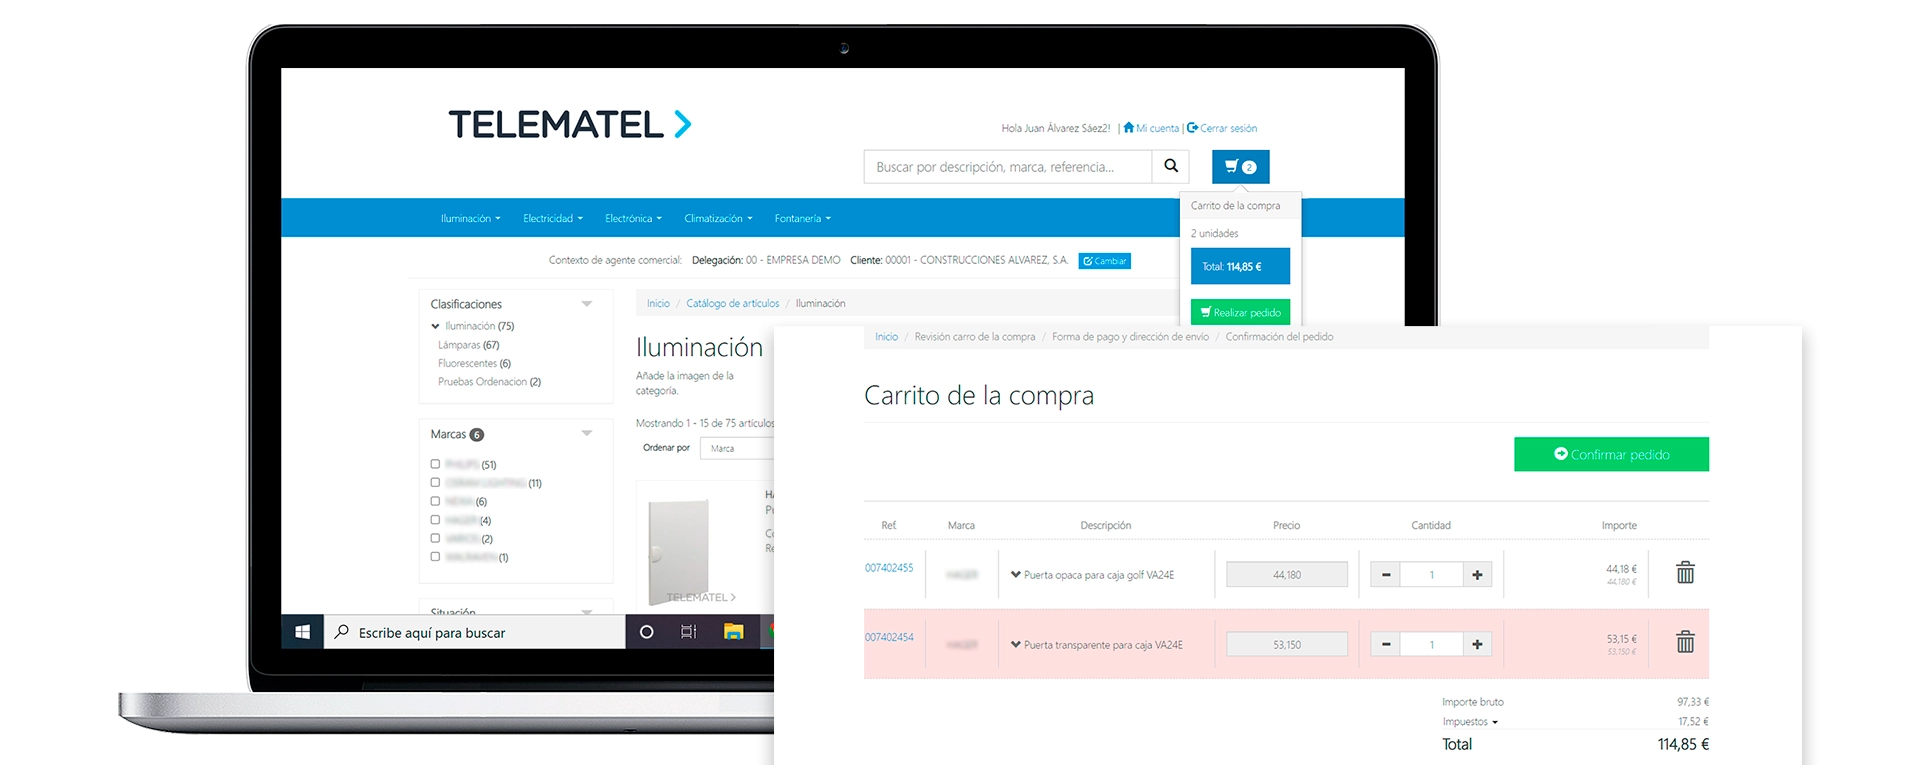This screenshot has width=1920, height=765.
Task: Open reference link 007402454
Action: coord(889,637)
